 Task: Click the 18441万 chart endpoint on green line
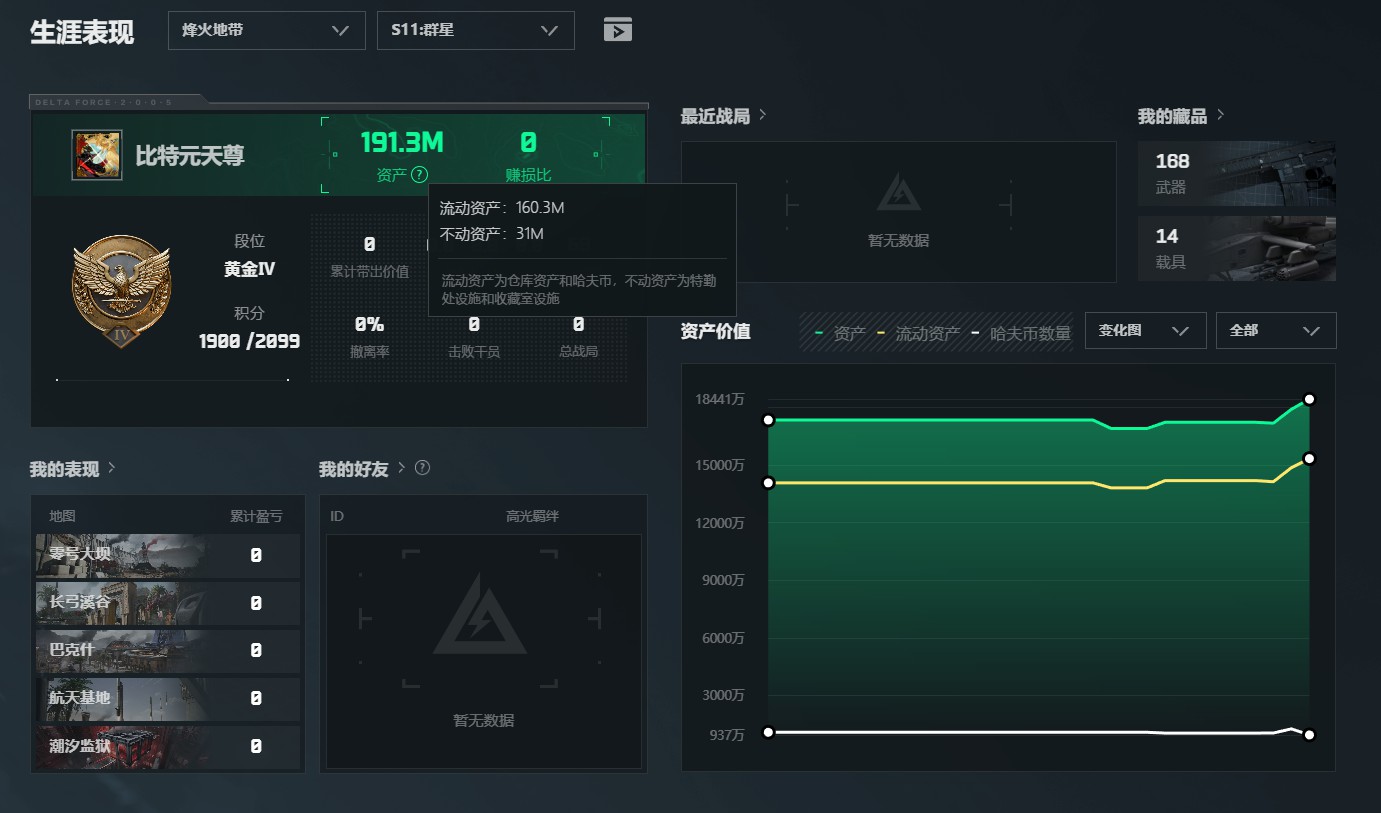(x=1309, y=399)
